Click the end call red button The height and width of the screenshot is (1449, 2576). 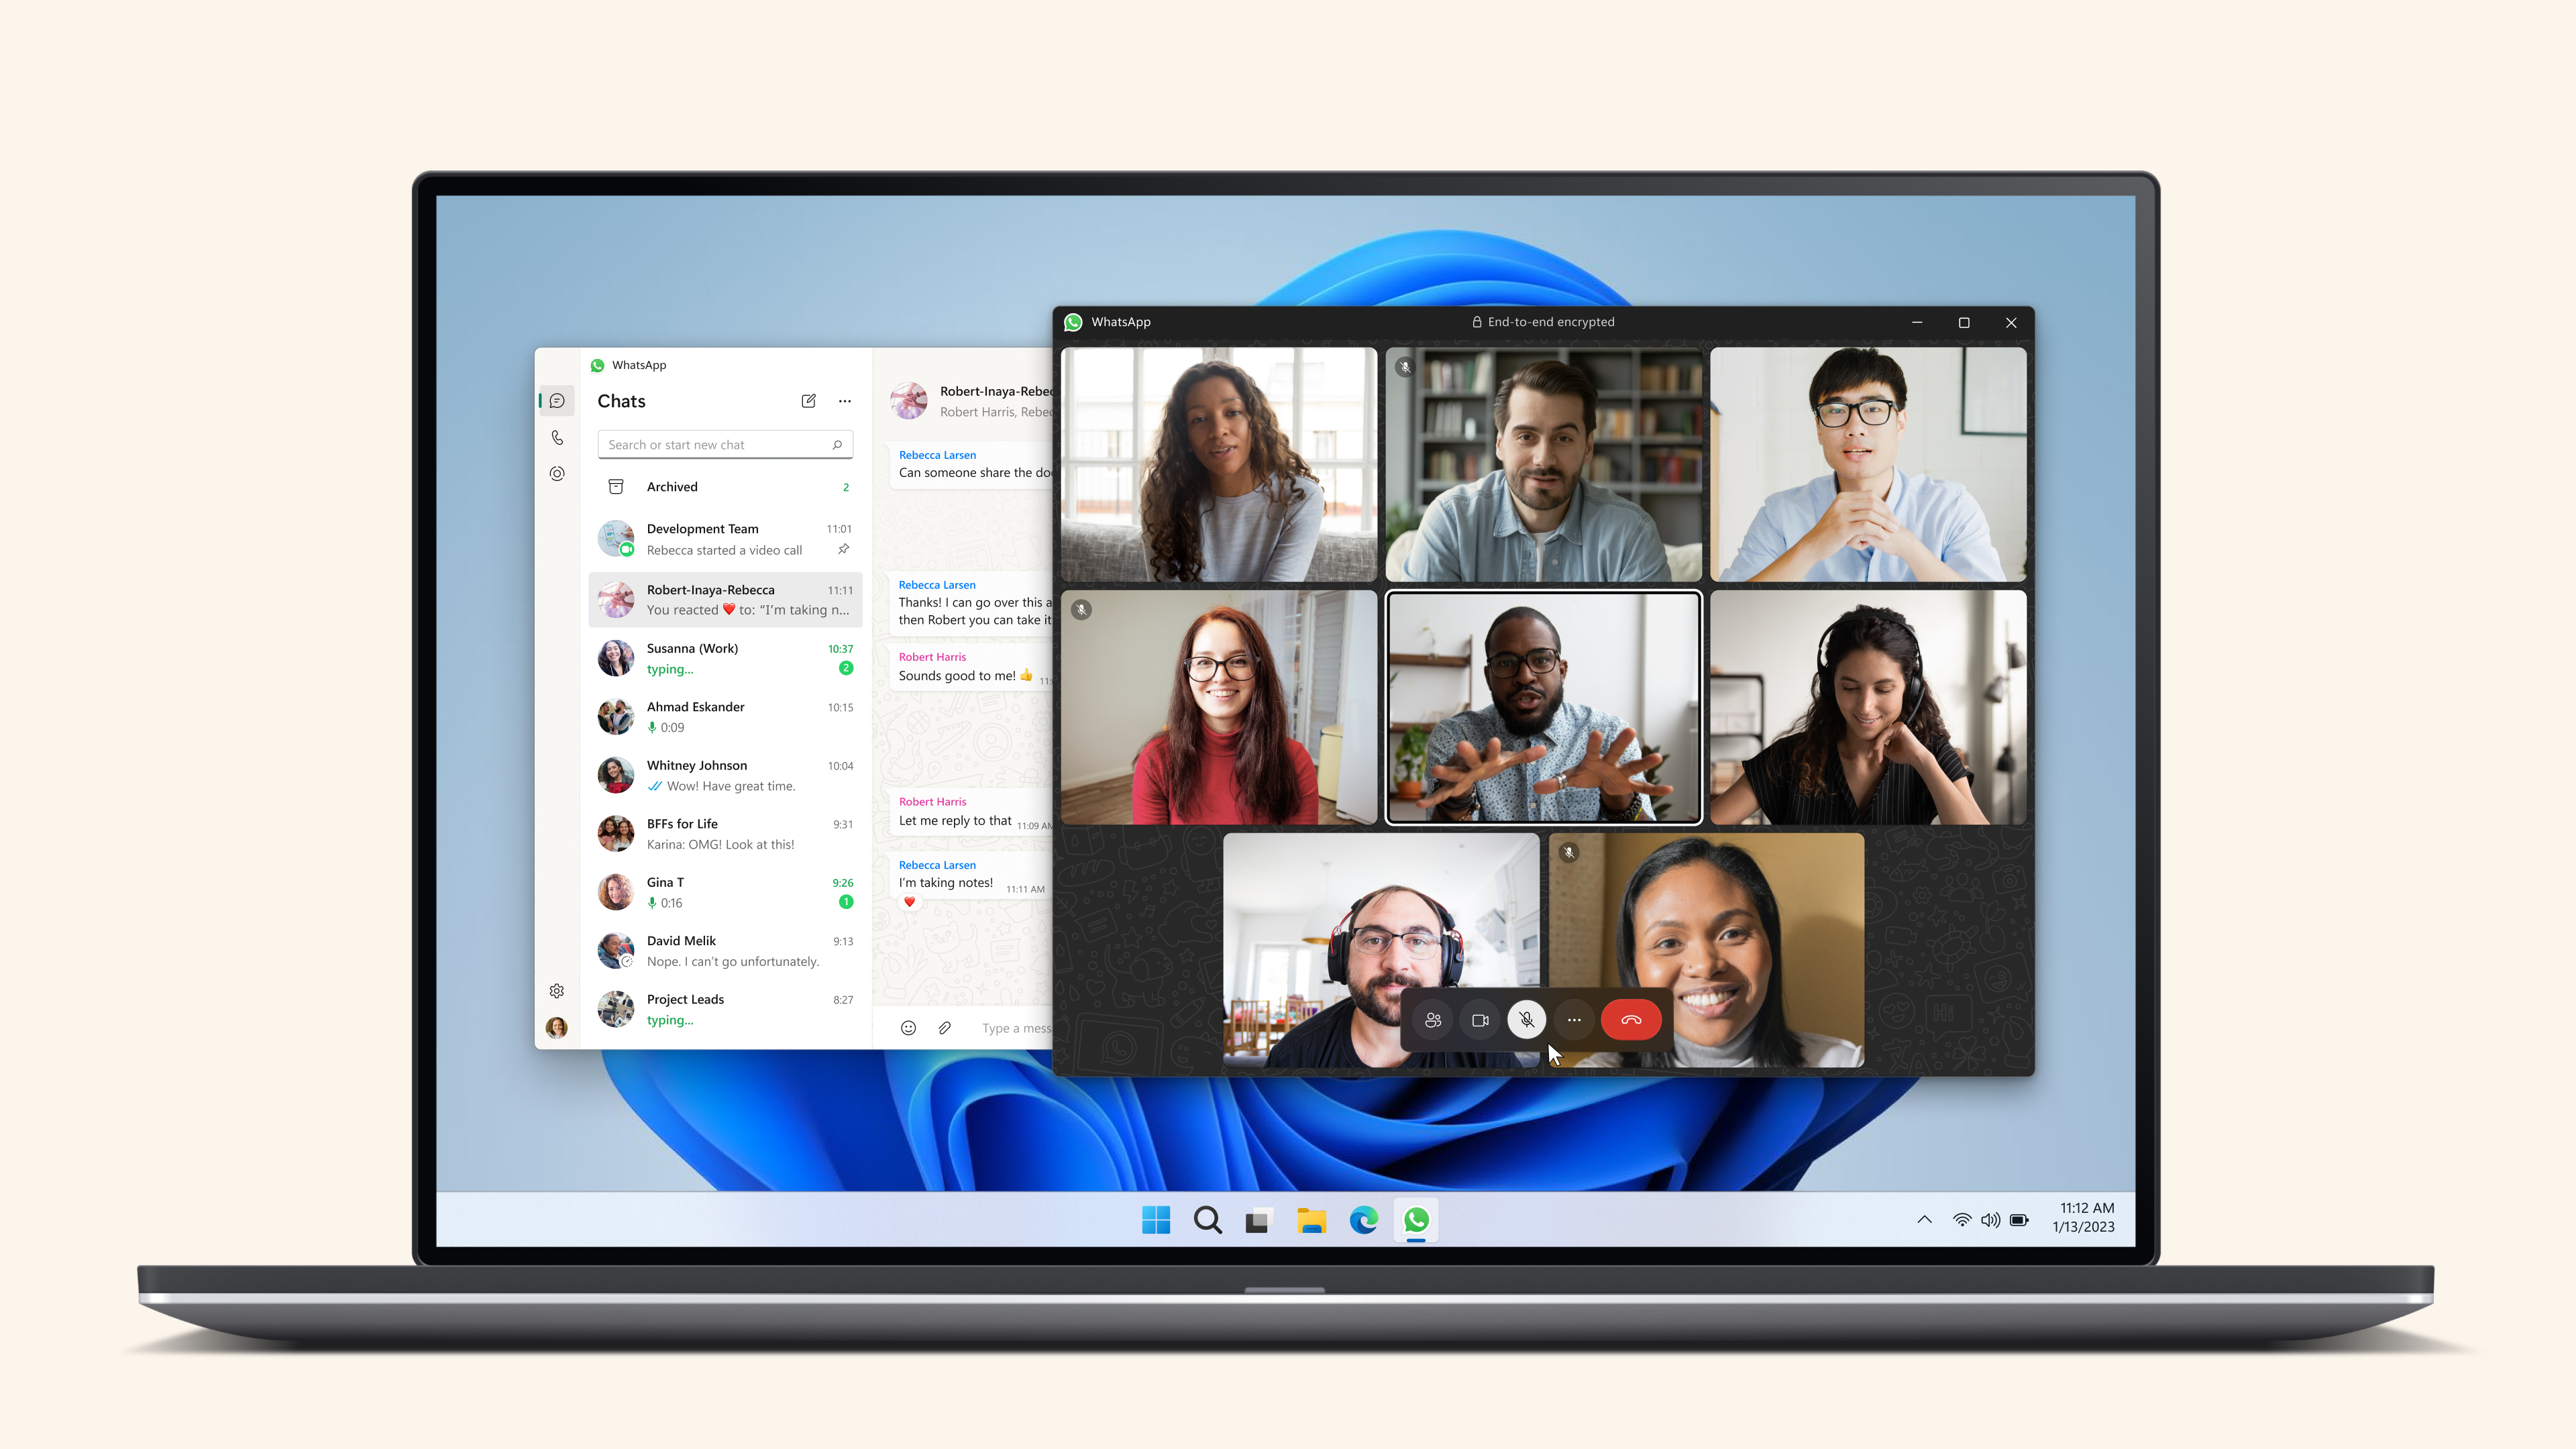click(1629, 1019)
